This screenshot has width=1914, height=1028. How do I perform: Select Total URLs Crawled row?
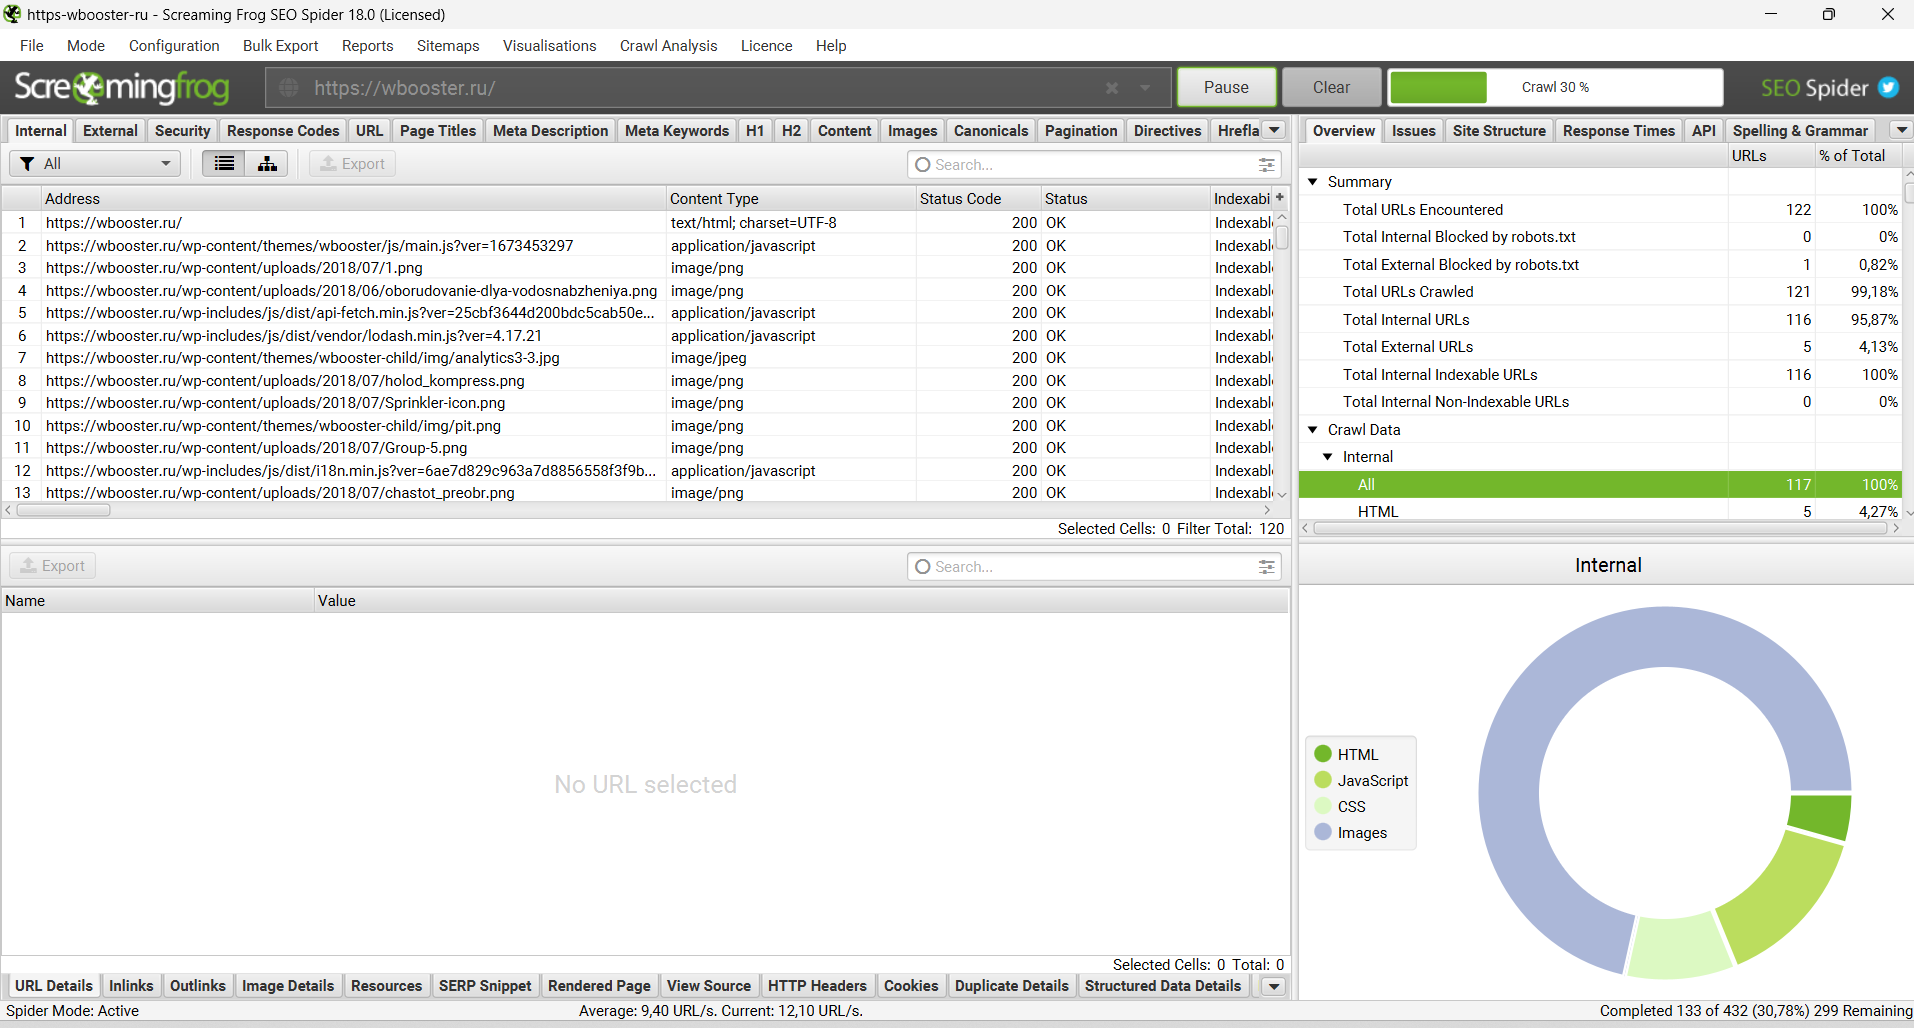click(x=1600, y=292)
